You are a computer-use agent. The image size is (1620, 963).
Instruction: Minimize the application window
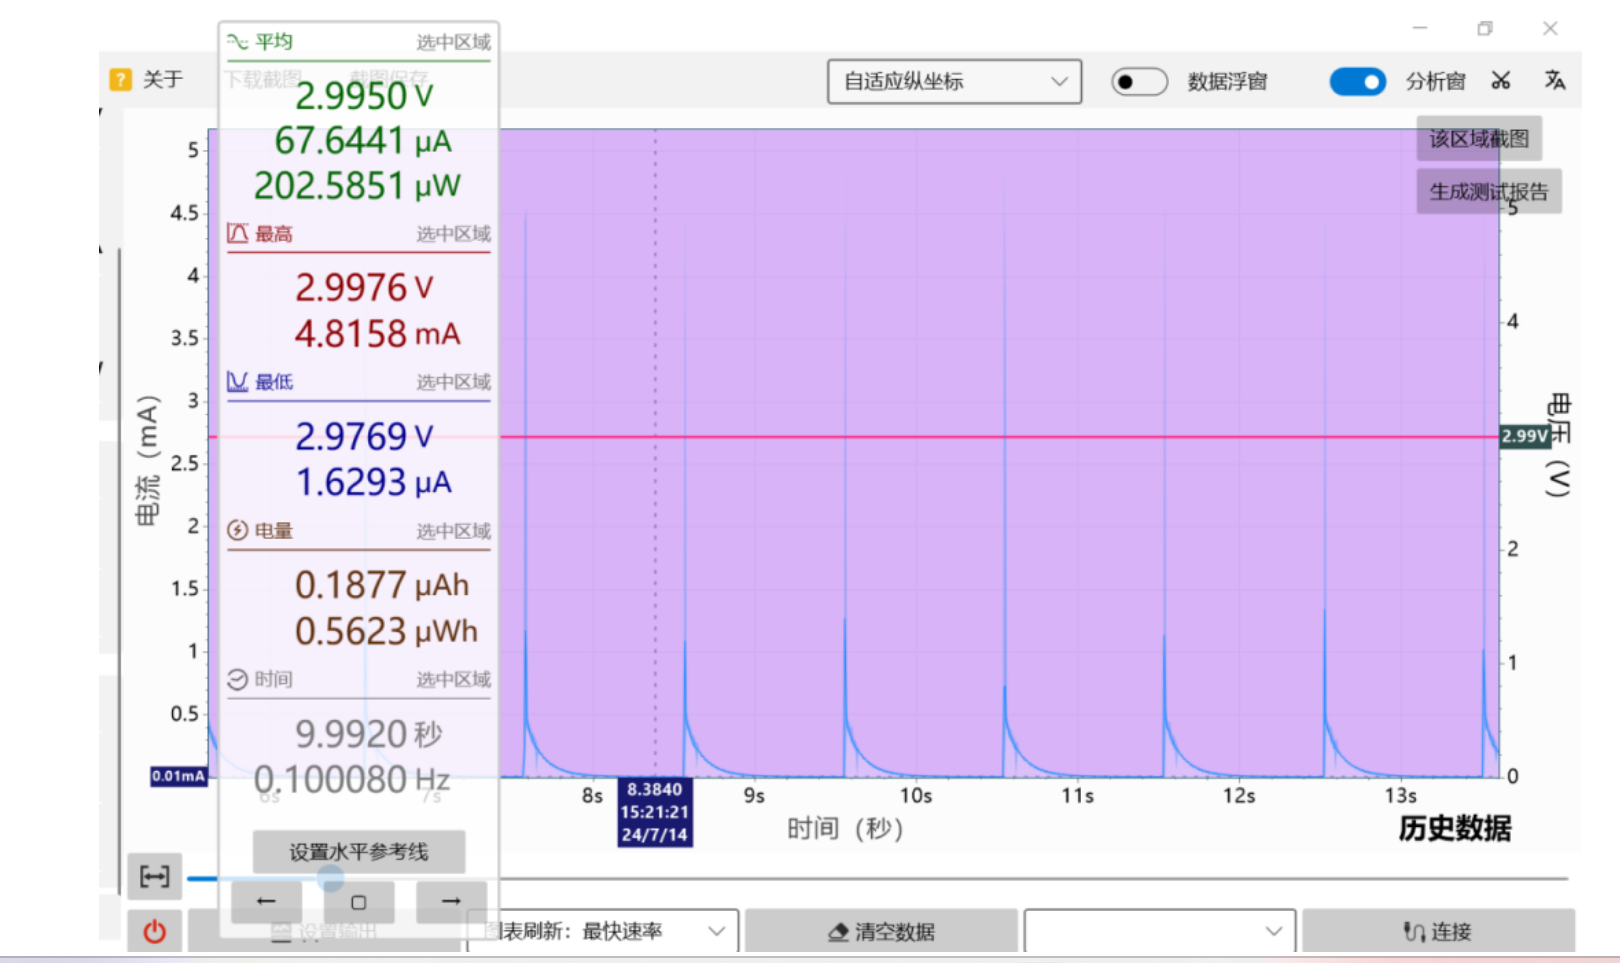click(x=1420, y=29)
